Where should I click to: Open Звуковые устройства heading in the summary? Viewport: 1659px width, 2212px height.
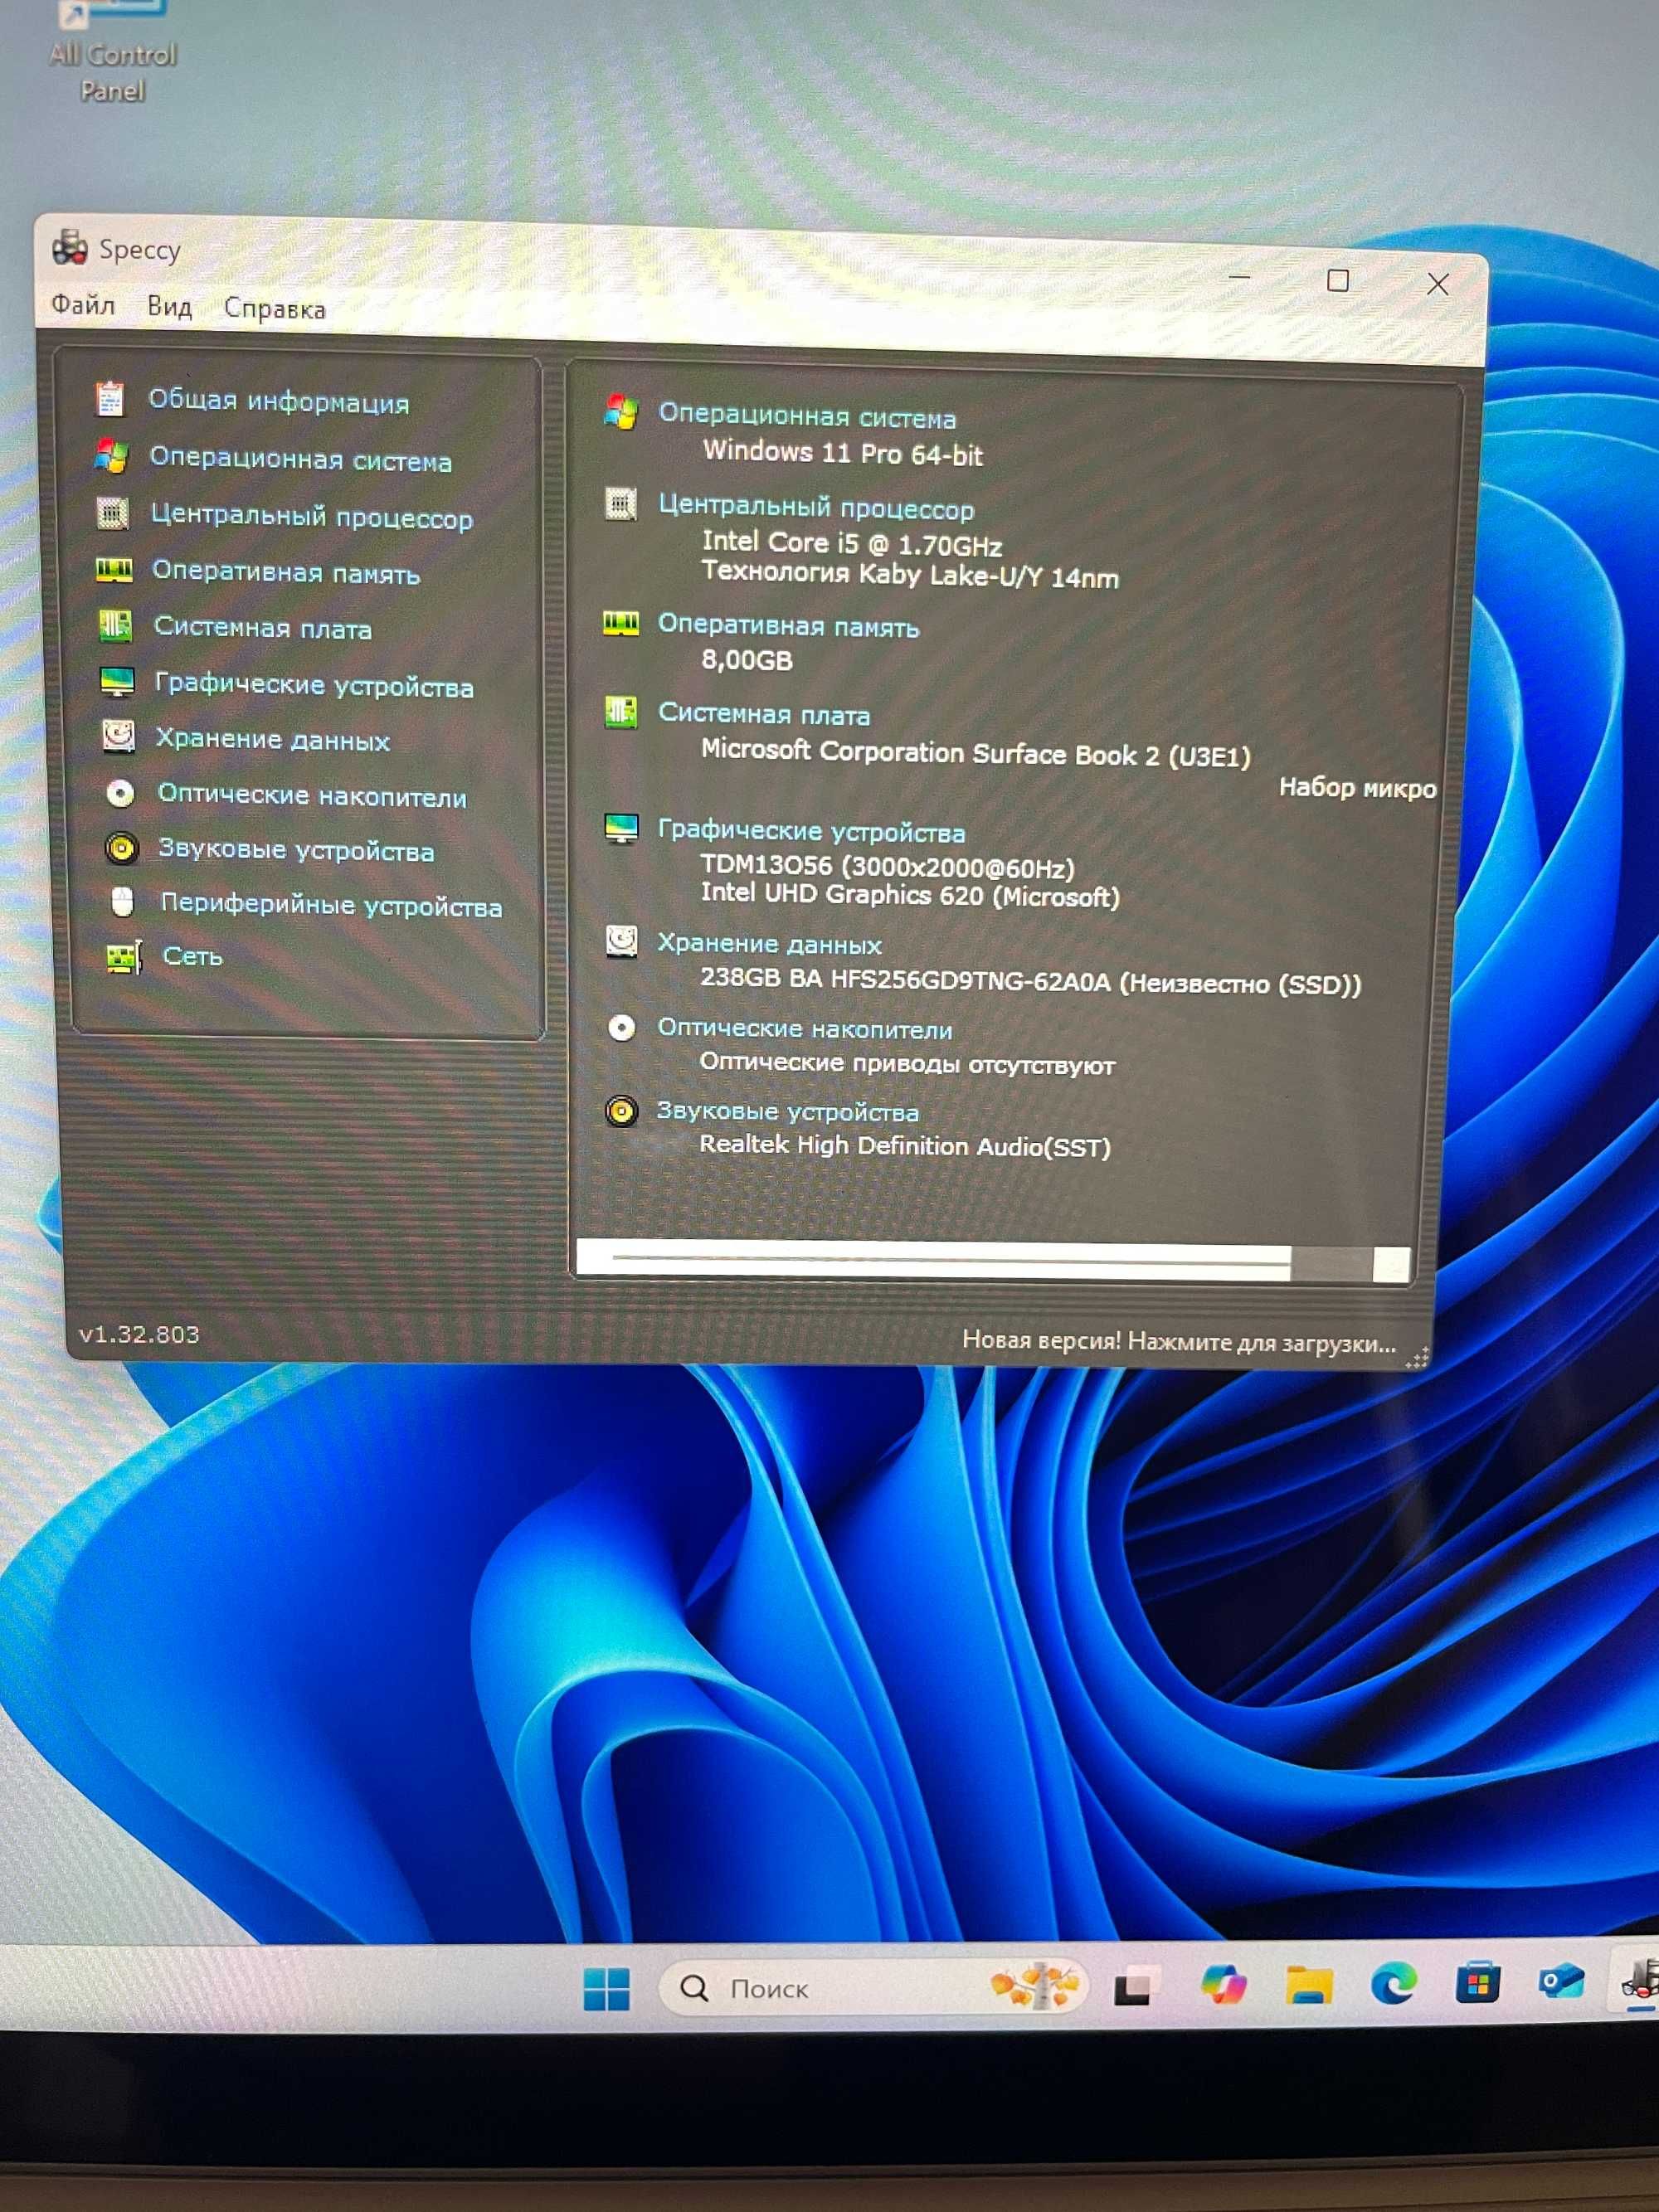point(787,1111)
